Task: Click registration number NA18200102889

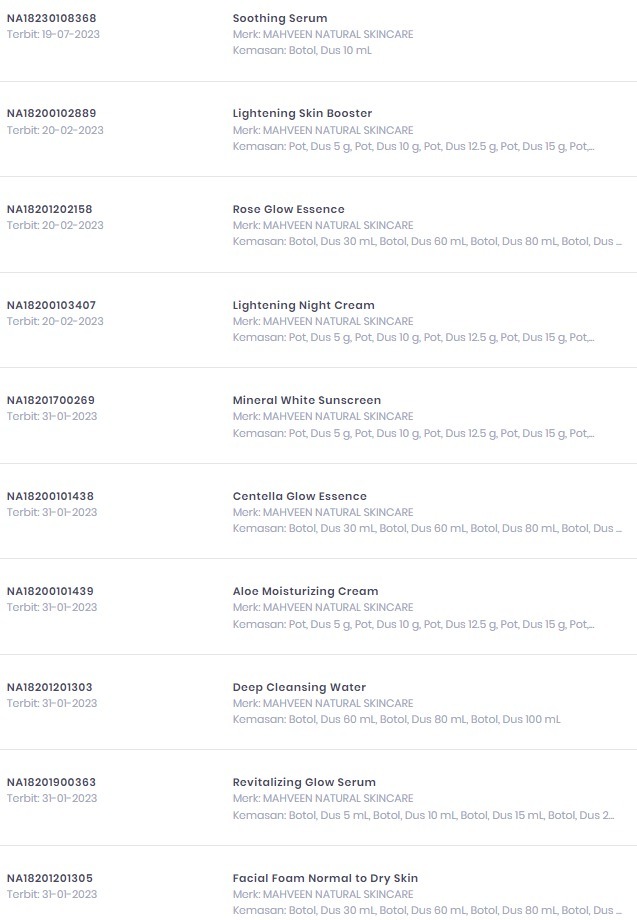Action: pyautogui.click(x=51, y=113)
